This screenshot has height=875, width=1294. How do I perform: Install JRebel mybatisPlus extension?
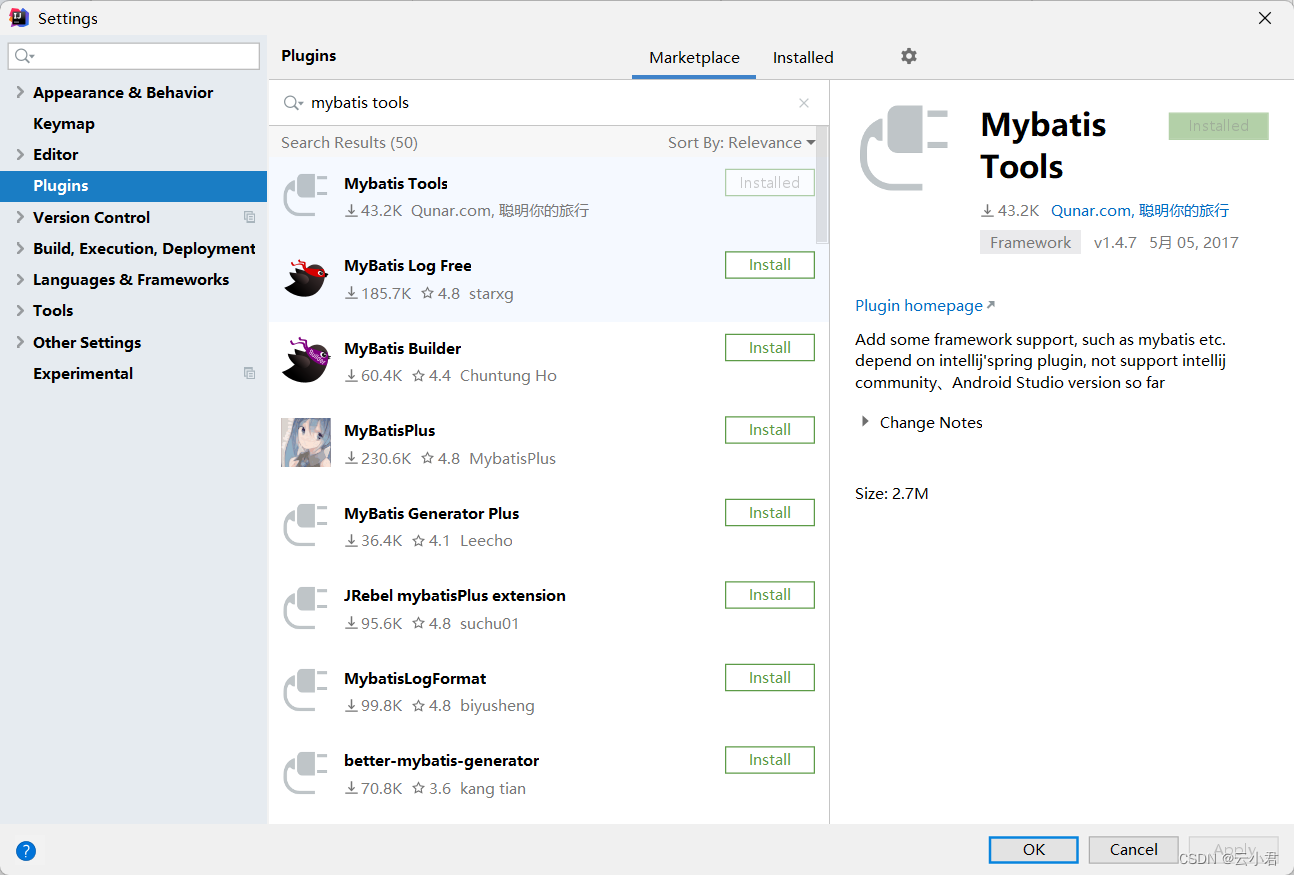770,595
